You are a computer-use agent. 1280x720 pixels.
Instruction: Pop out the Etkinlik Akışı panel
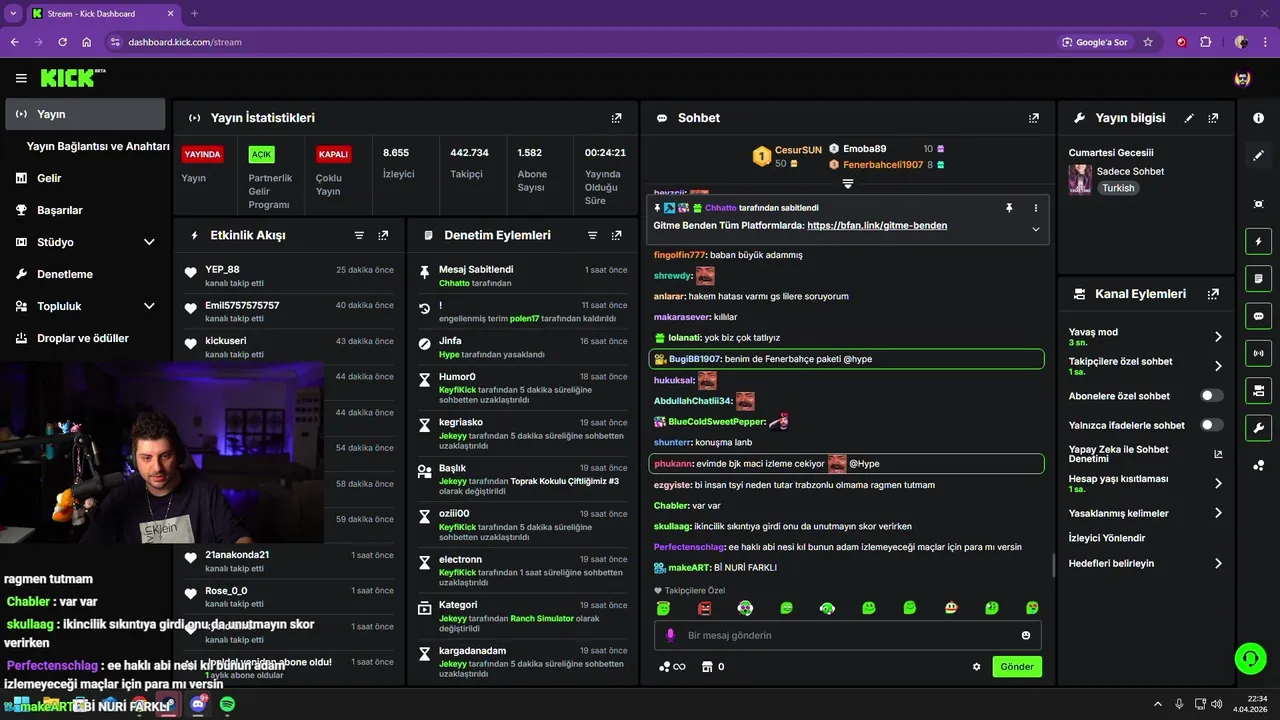click(x=383, y=235)
